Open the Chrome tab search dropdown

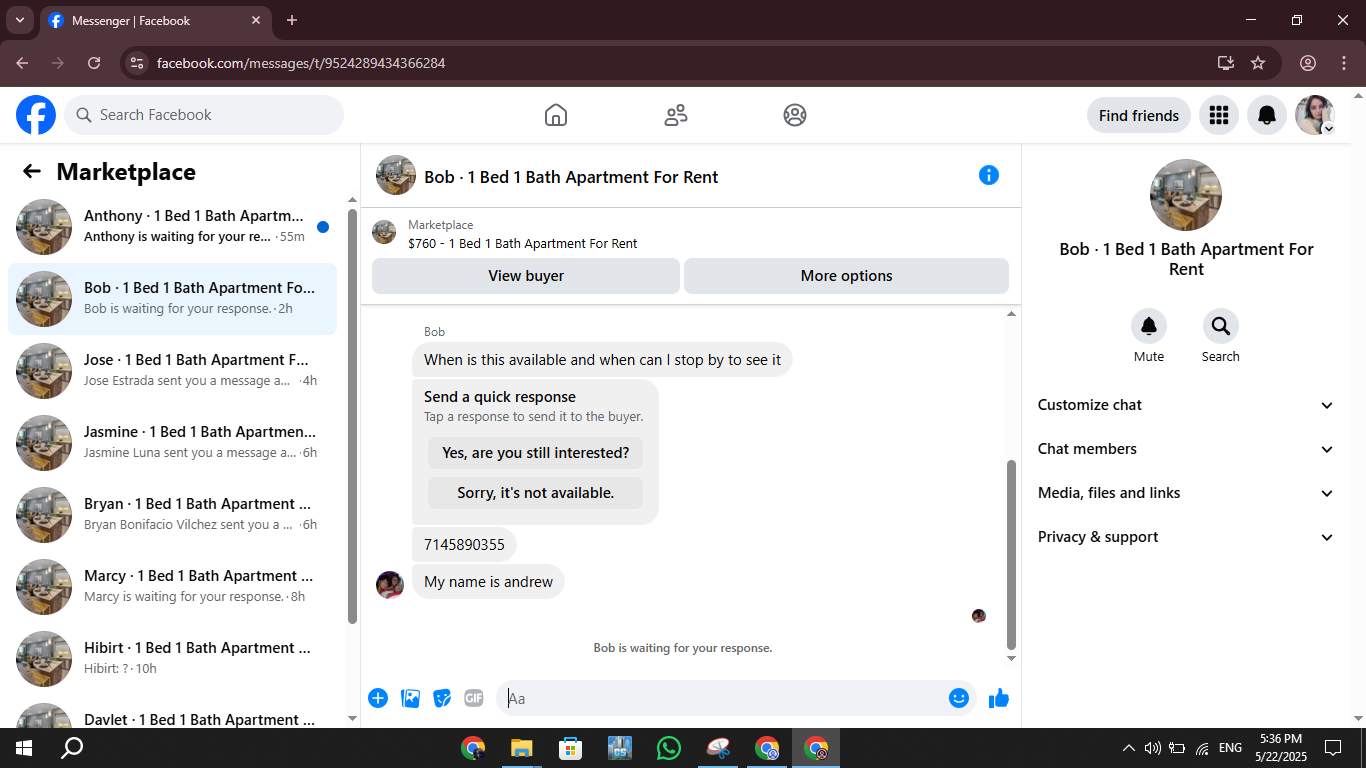19,20
